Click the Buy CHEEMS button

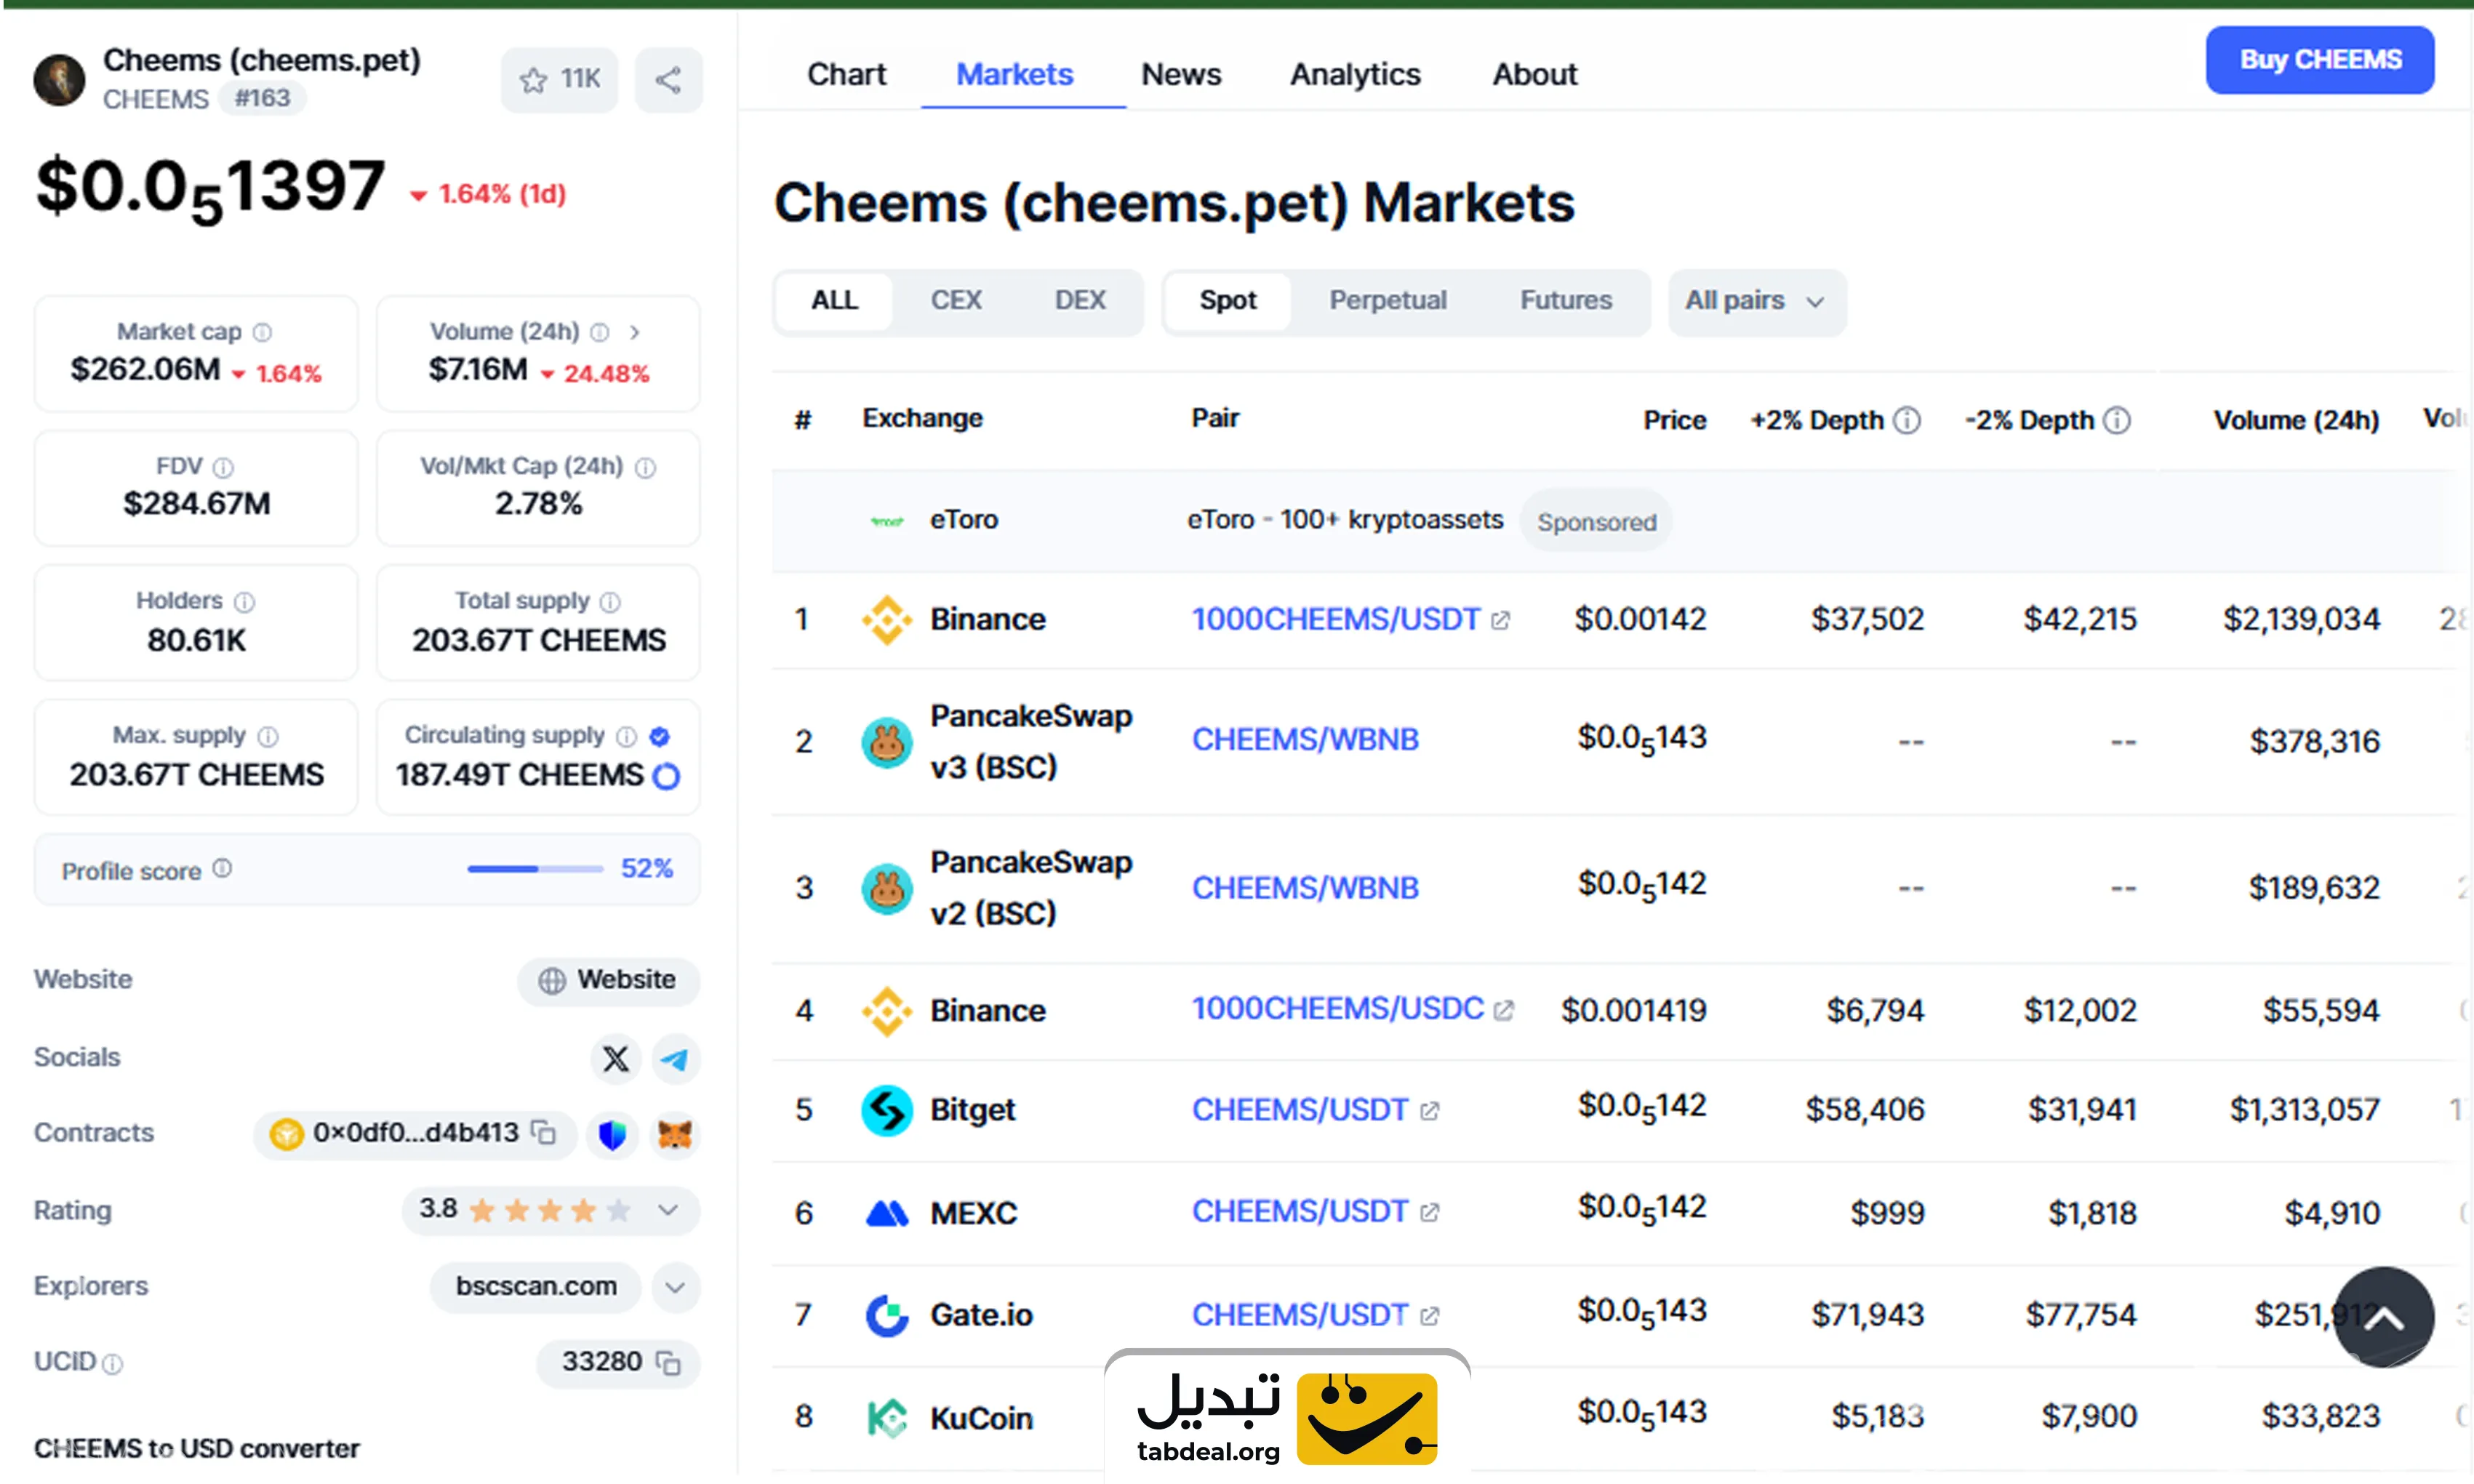tap(2320, 60)
